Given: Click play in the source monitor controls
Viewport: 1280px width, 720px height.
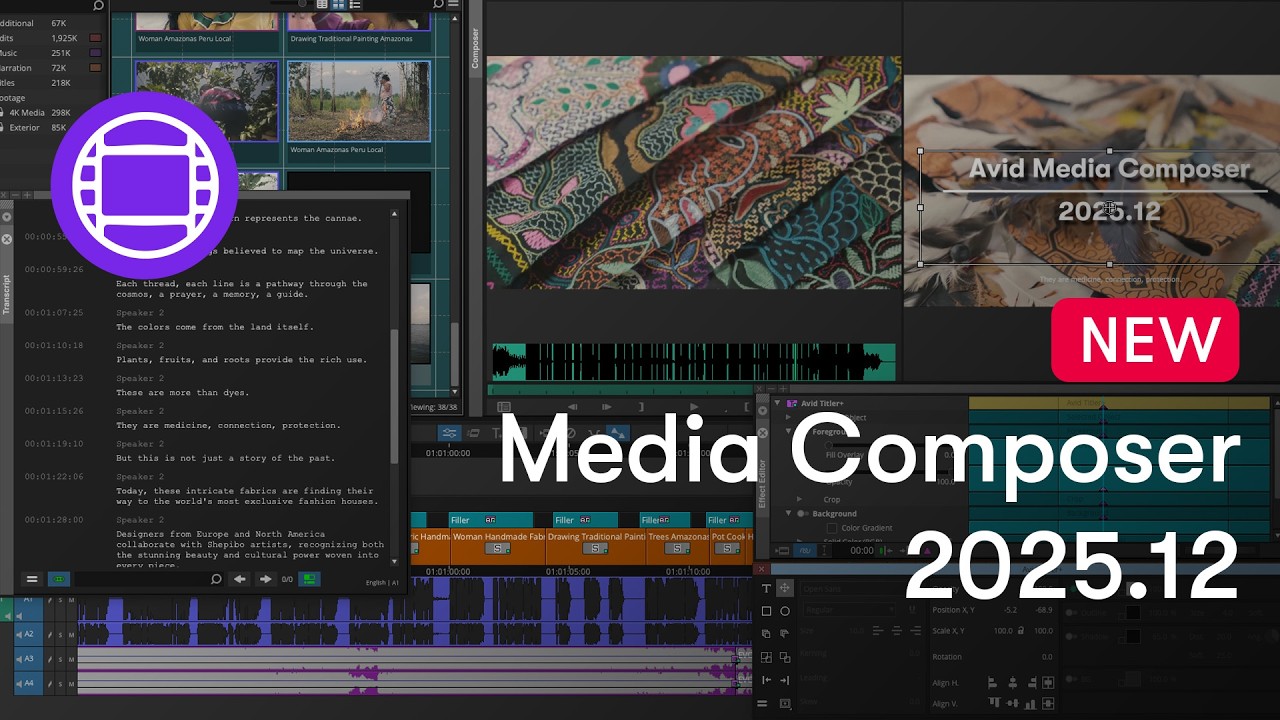Looking at the screenshot, I should 694,407.
